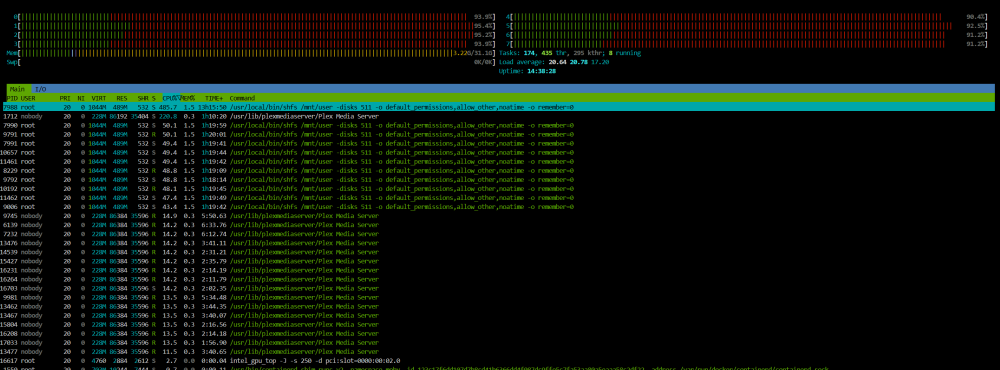Screen dimensions: 1000x370
Task: Sort by the PID column header
Action: [x=12, y=98]
